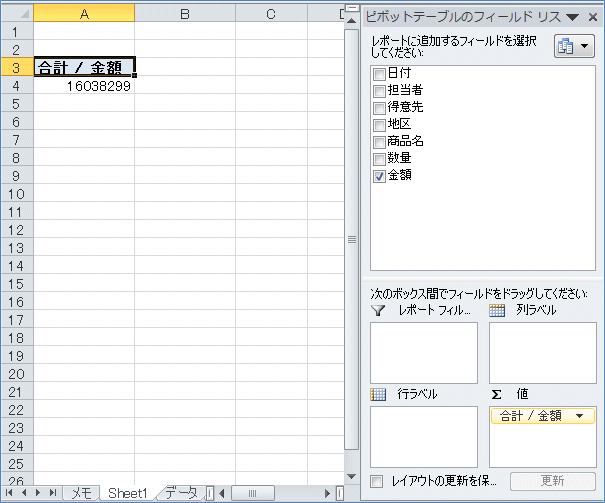
Task: Click the vertical scrollbar up arrow
Action: tap(352, 21)
